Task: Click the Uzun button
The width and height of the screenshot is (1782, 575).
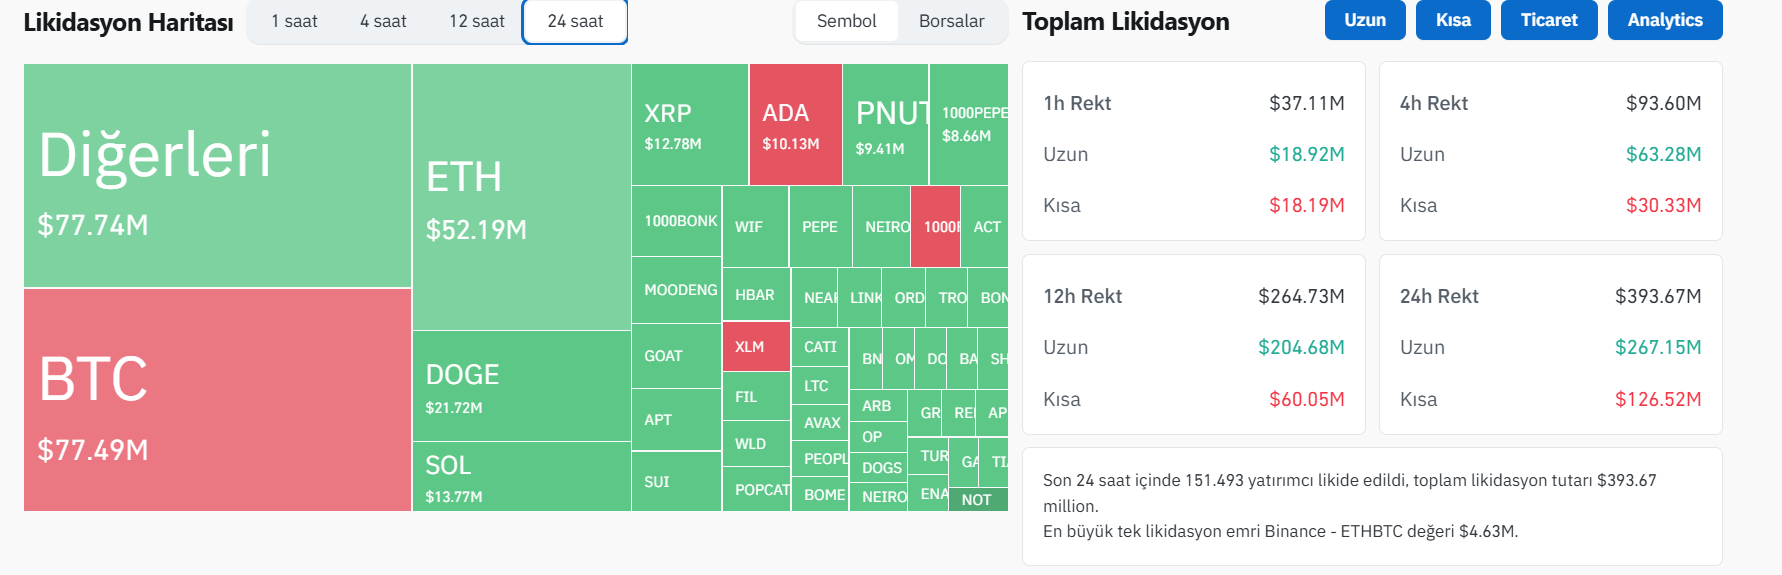Action: (1364, 20)
